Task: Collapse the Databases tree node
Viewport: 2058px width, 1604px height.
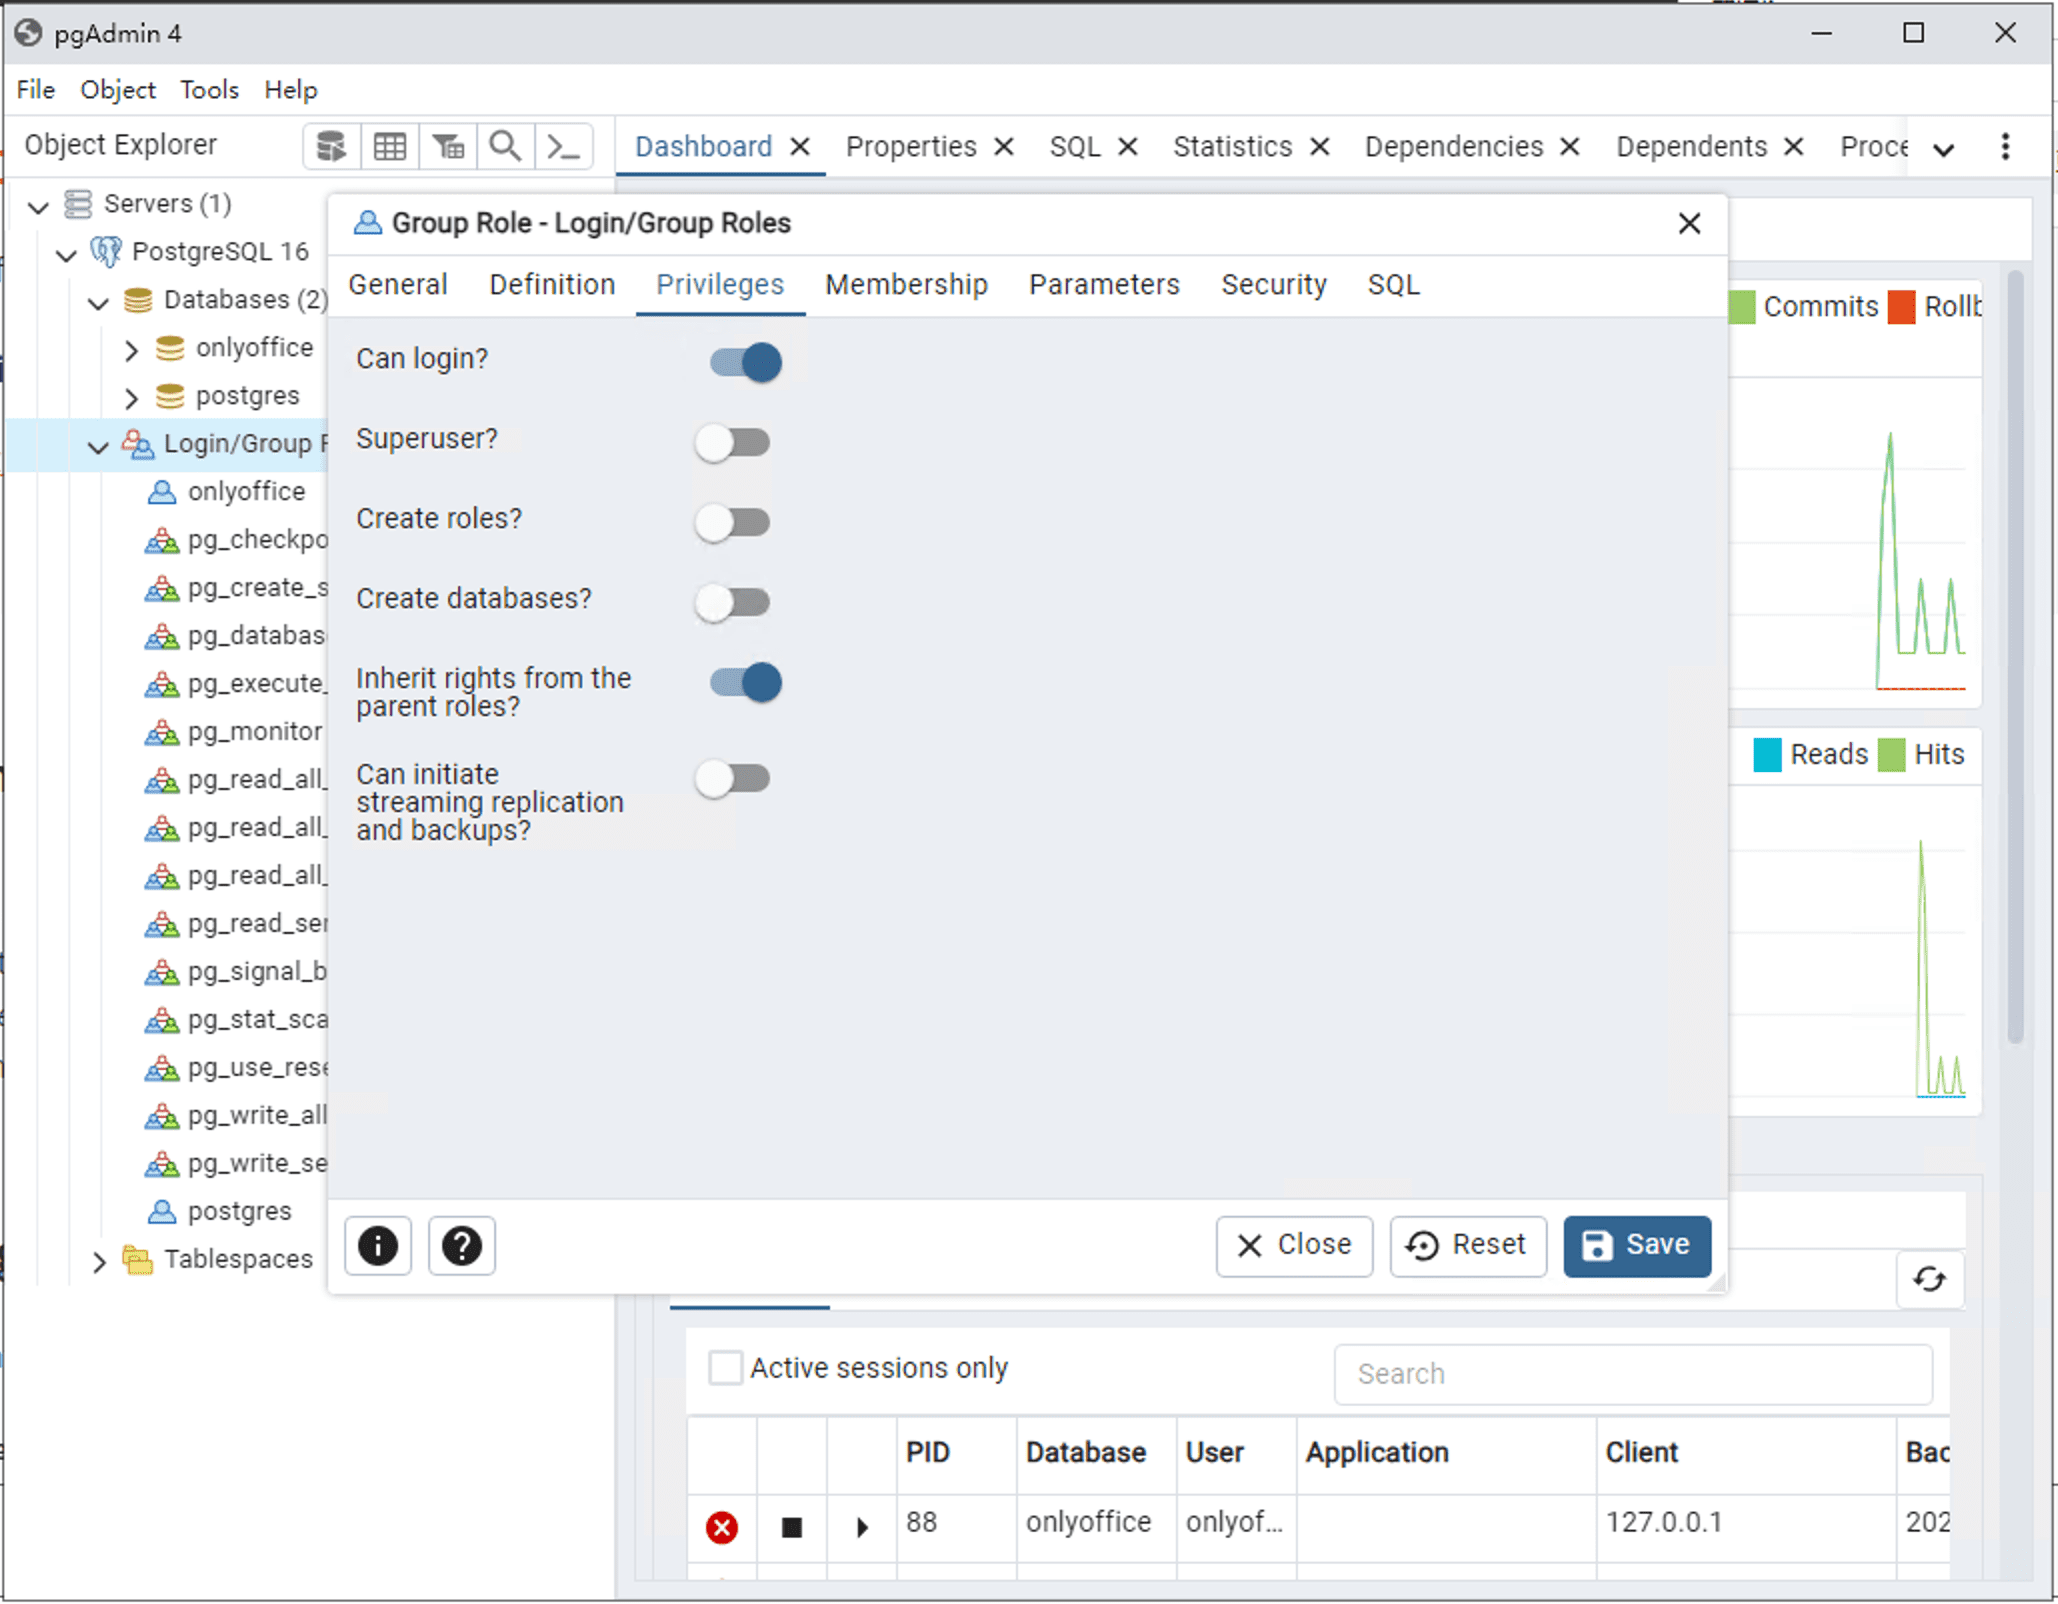Action: (x=98, y=302)
